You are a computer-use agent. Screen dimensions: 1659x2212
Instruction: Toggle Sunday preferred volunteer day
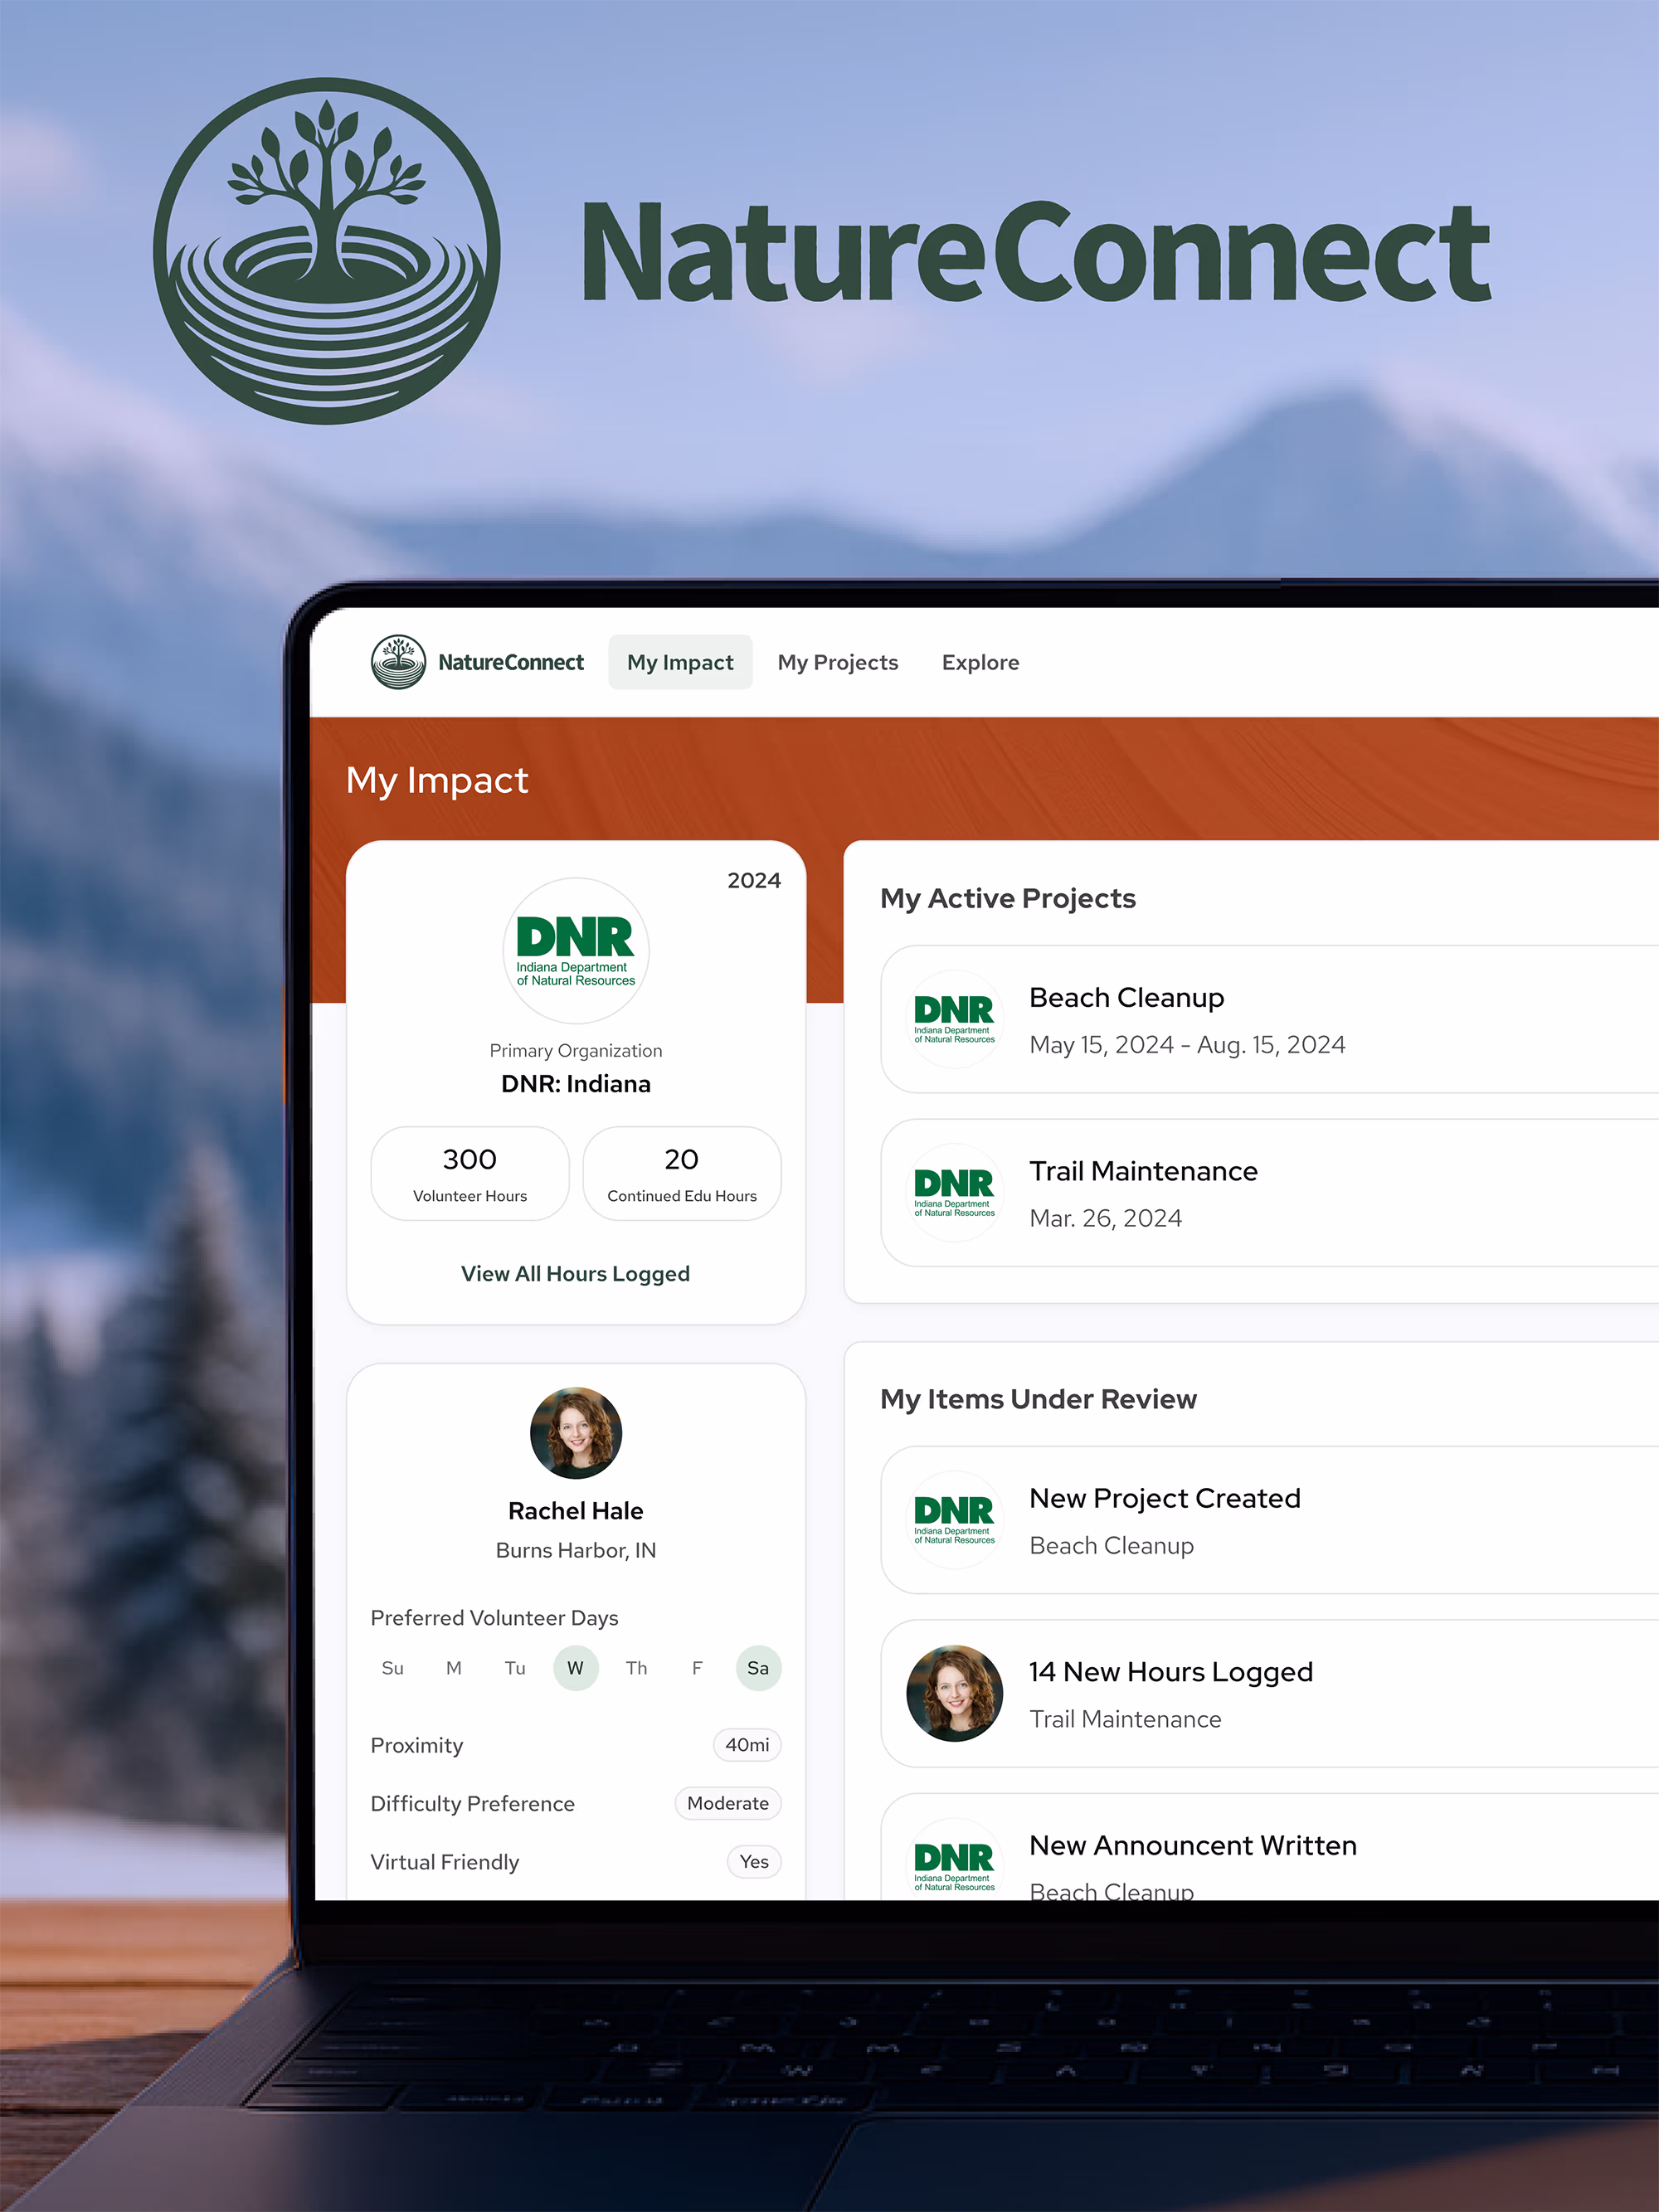(x=393, y=1668)
